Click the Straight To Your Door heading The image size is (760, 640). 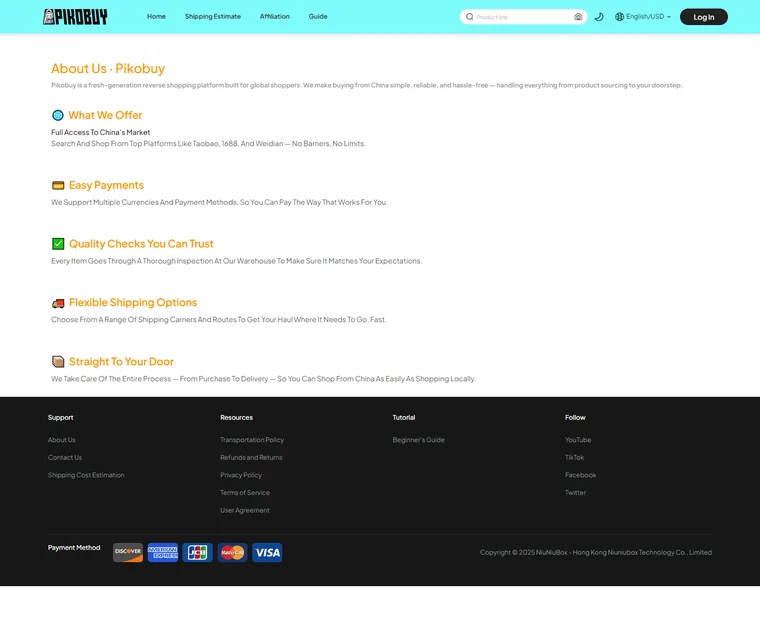point(121,362)
